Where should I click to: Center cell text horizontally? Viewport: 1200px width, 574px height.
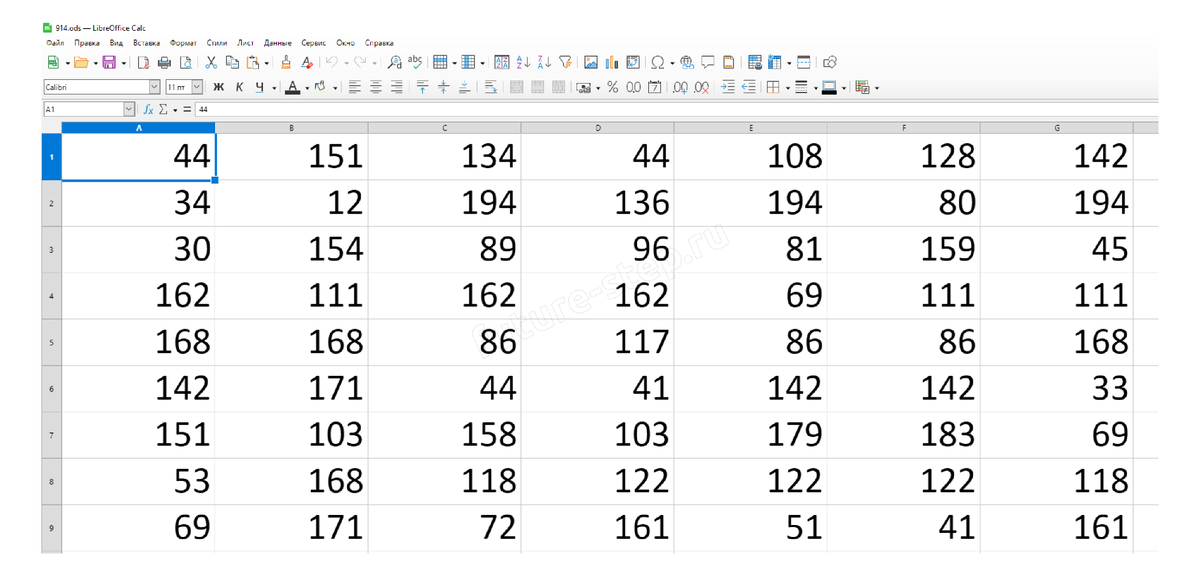[376, 87]
